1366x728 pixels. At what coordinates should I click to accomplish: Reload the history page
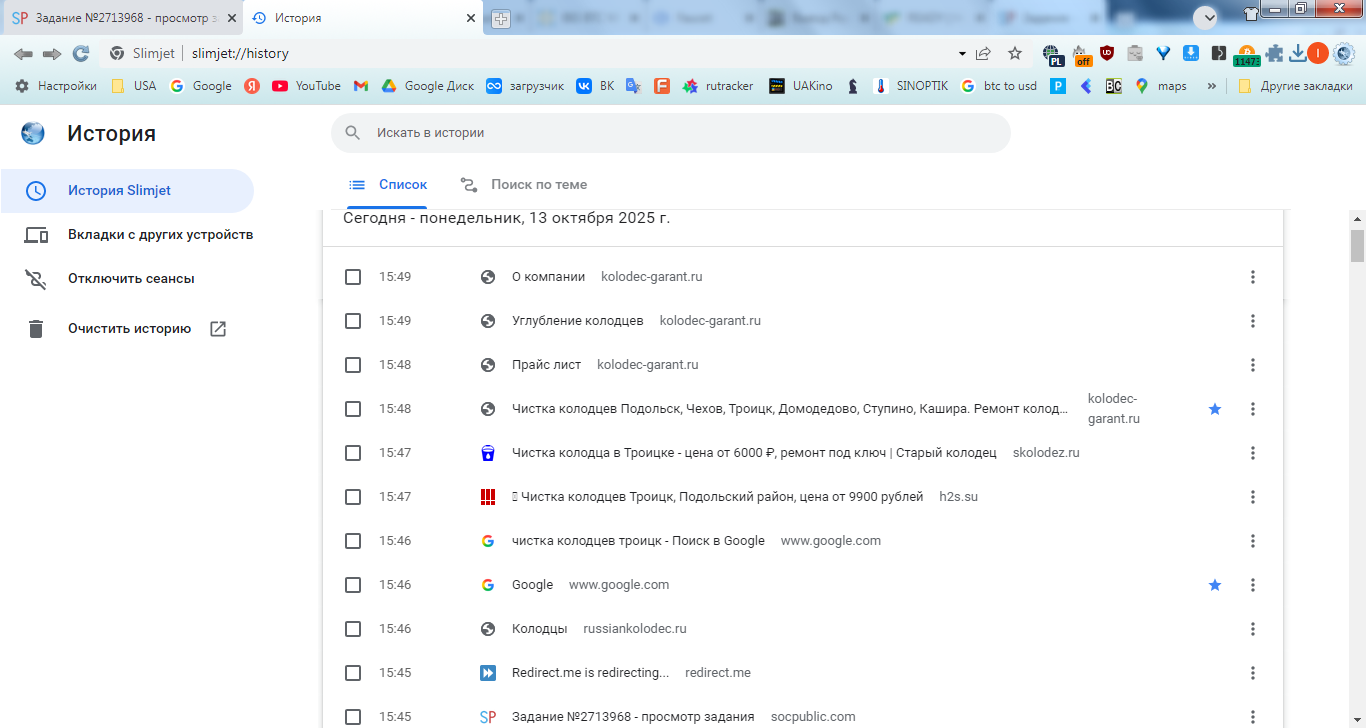(81, 54)
